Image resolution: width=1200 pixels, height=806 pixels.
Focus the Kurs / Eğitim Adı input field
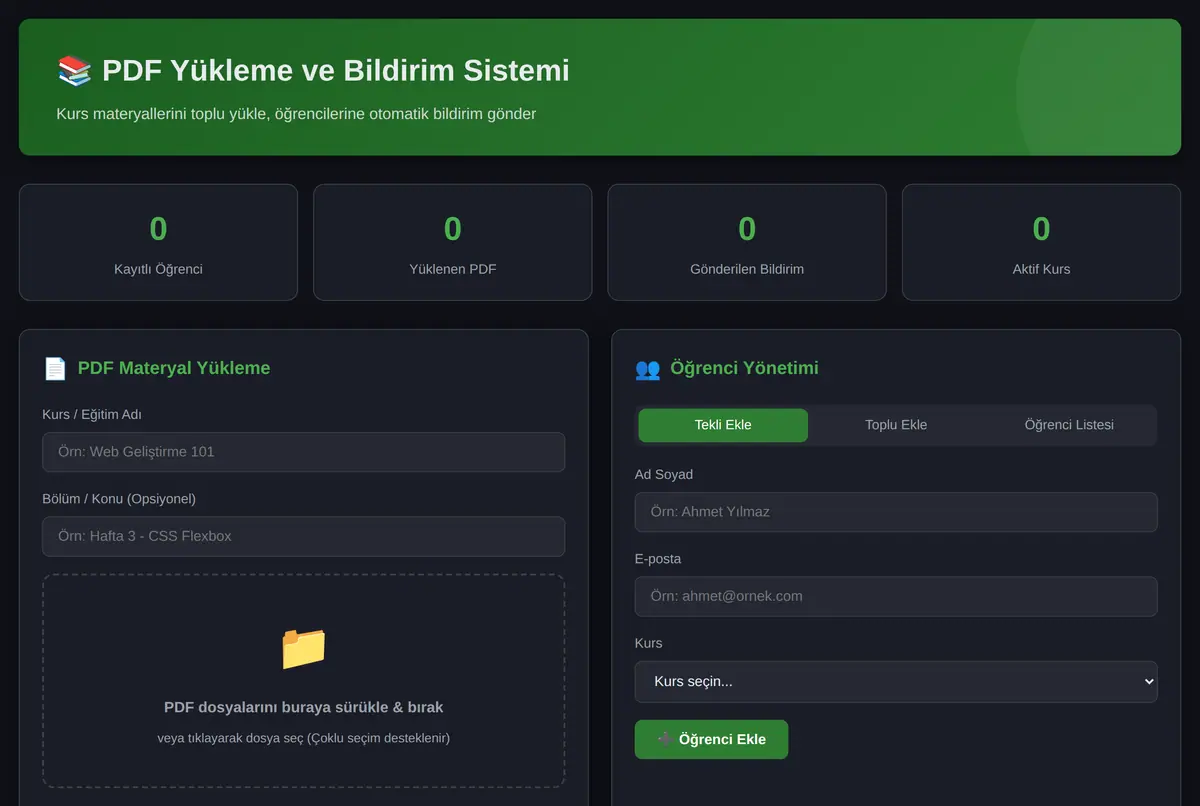[x=303, y=452]
